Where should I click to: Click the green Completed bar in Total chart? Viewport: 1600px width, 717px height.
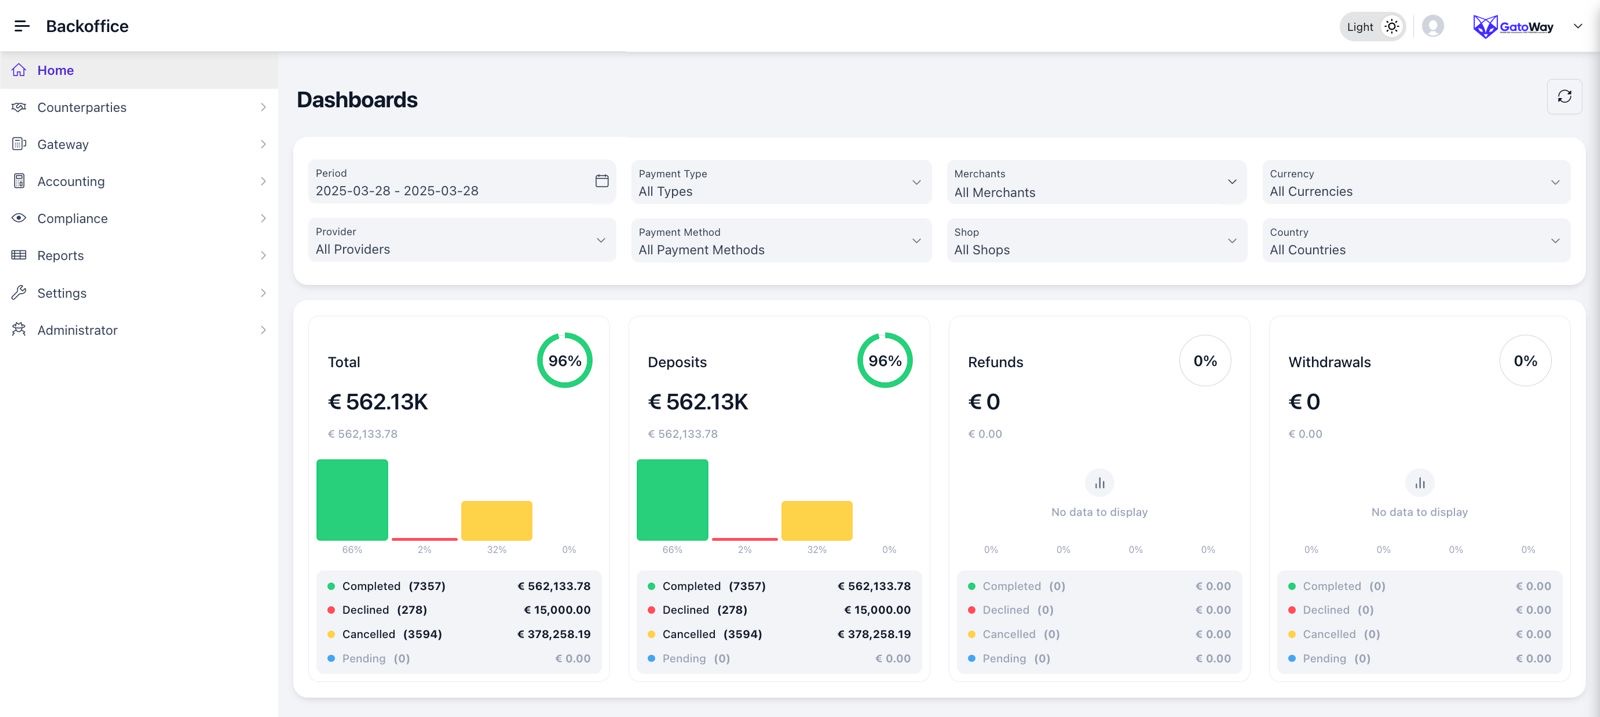(352, 500)
